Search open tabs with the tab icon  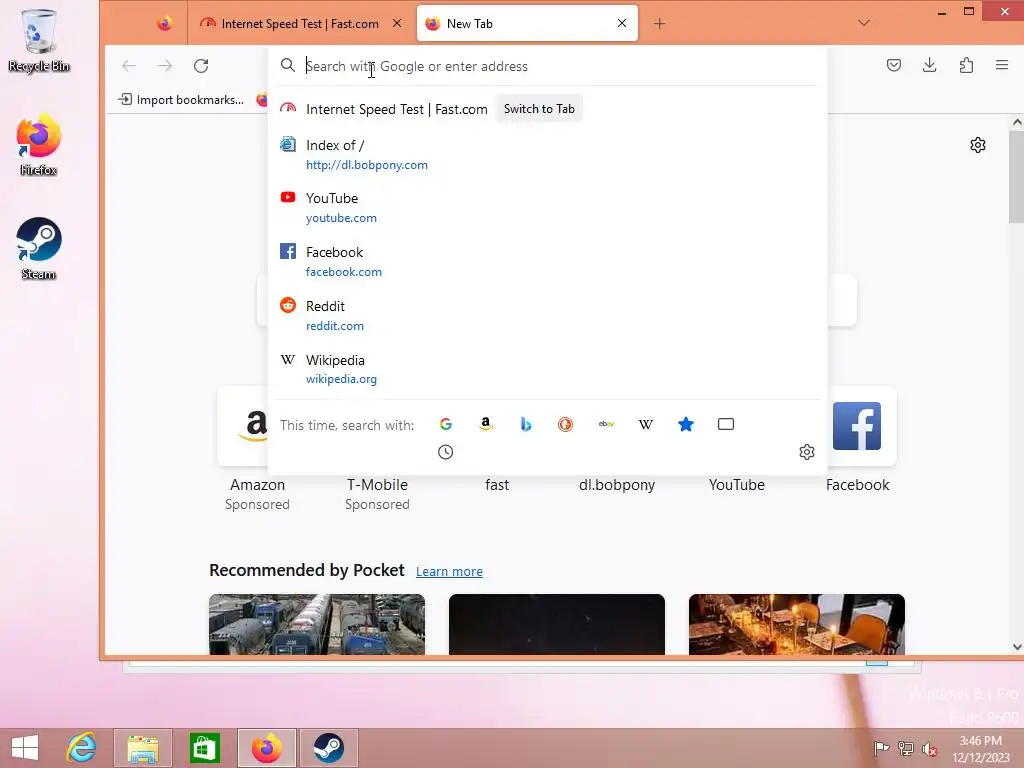coord(726,424)
